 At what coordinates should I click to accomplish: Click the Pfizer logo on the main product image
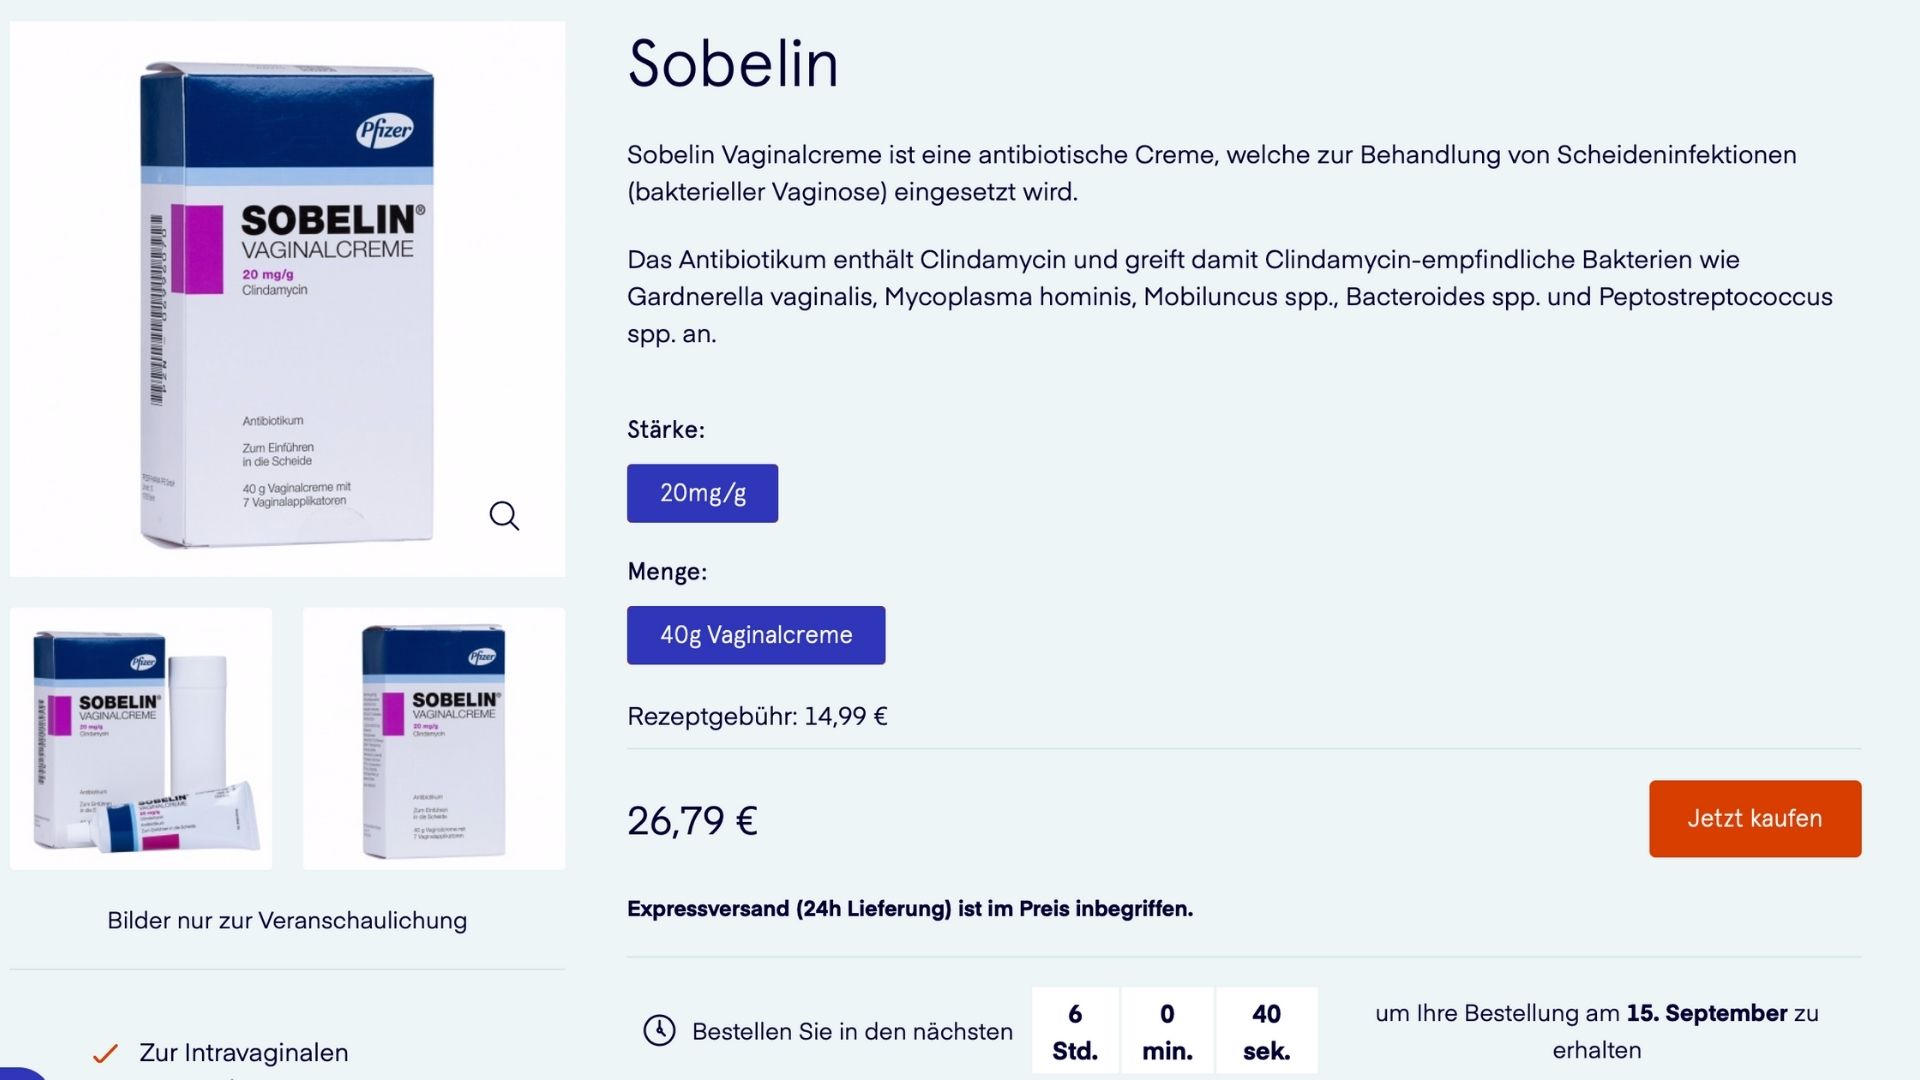pos(385,131)
